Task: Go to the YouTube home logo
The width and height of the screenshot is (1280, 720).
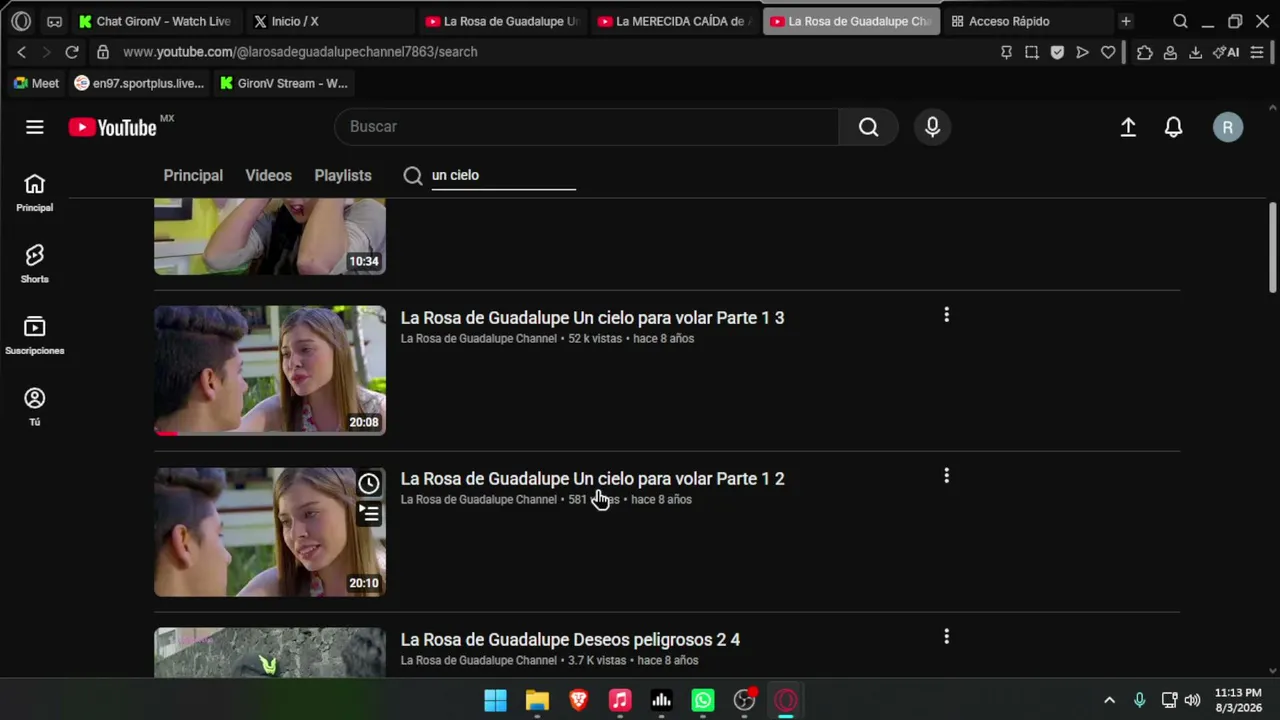Action: [x=112, y=127]
